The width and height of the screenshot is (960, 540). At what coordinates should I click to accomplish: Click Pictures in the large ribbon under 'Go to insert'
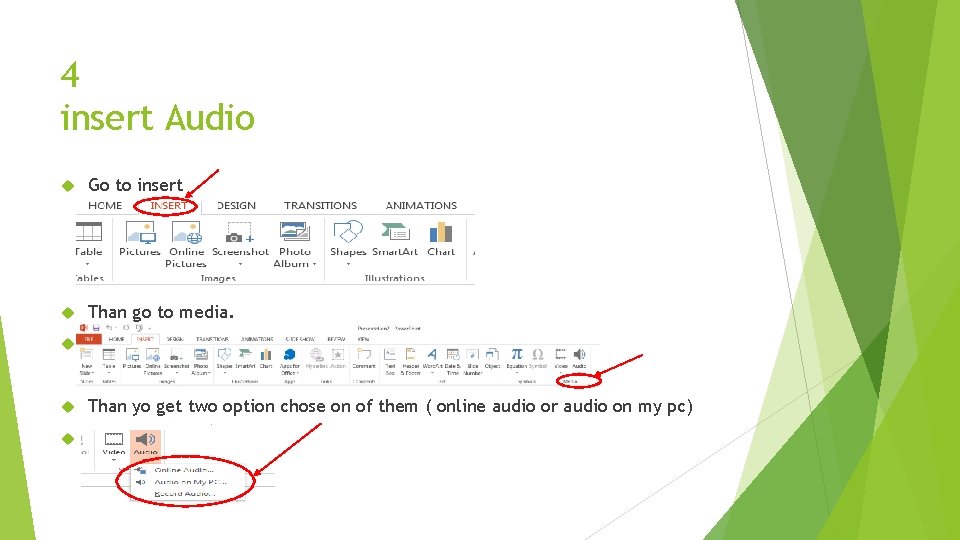click(x=140, y=239)
